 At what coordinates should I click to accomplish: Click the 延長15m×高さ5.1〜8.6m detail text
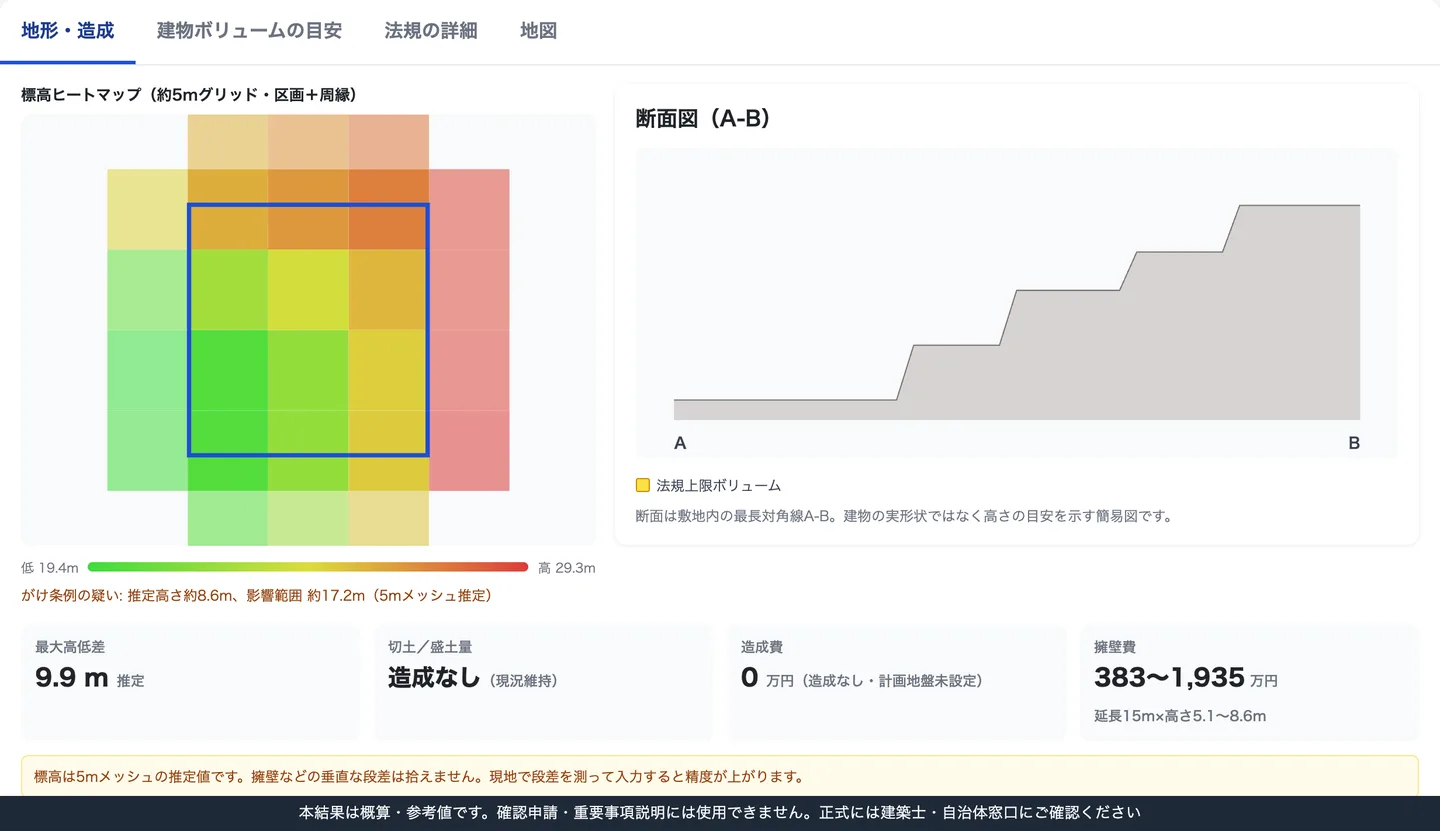coord(1180,716)
